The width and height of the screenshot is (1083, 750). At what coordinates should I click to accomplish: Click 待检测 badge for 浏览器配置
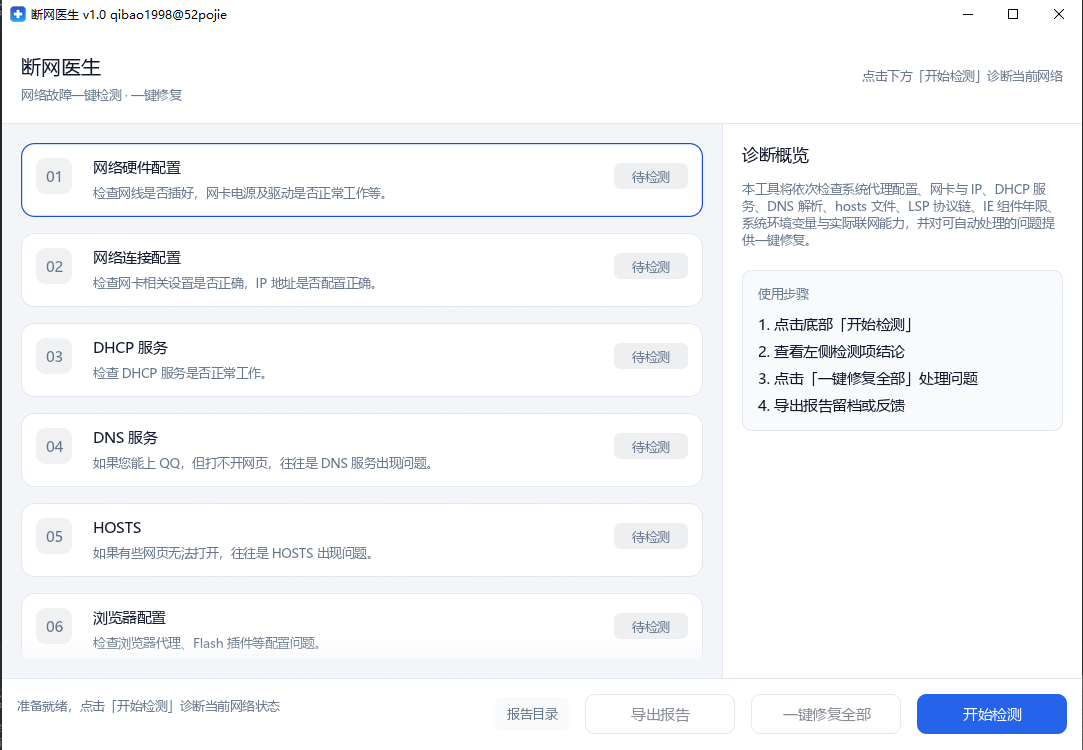click(x=651, y=626)
